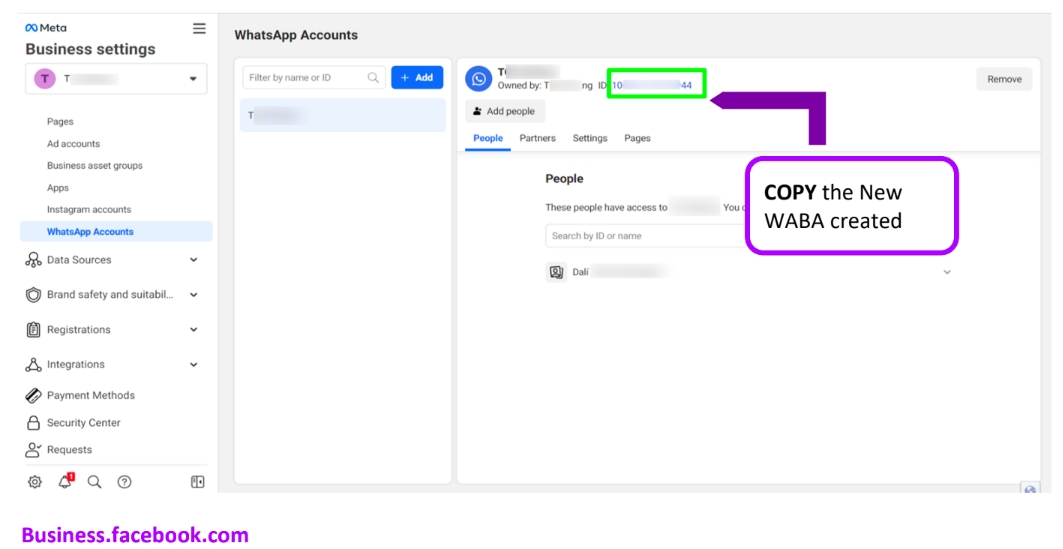Click the Meta logo
1063x549 pixels.
(x=45, y=28)
